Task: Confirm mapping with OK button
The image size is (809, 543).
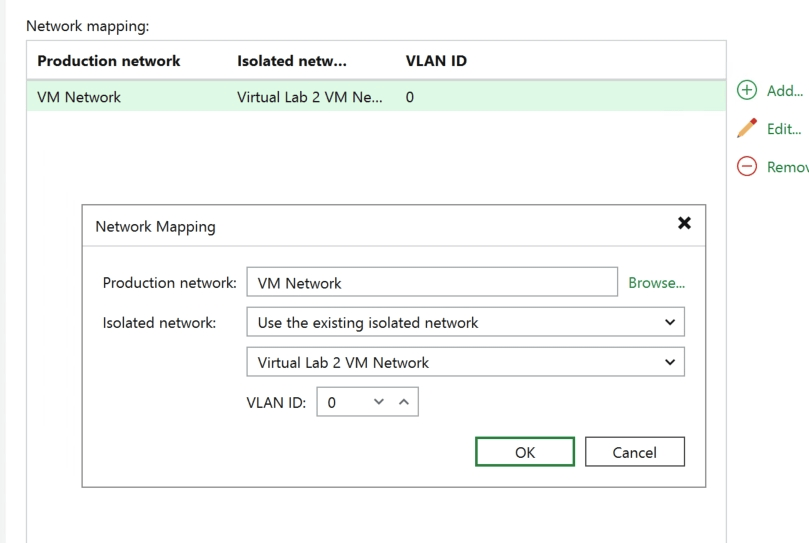Action: (x=525, y=452)
